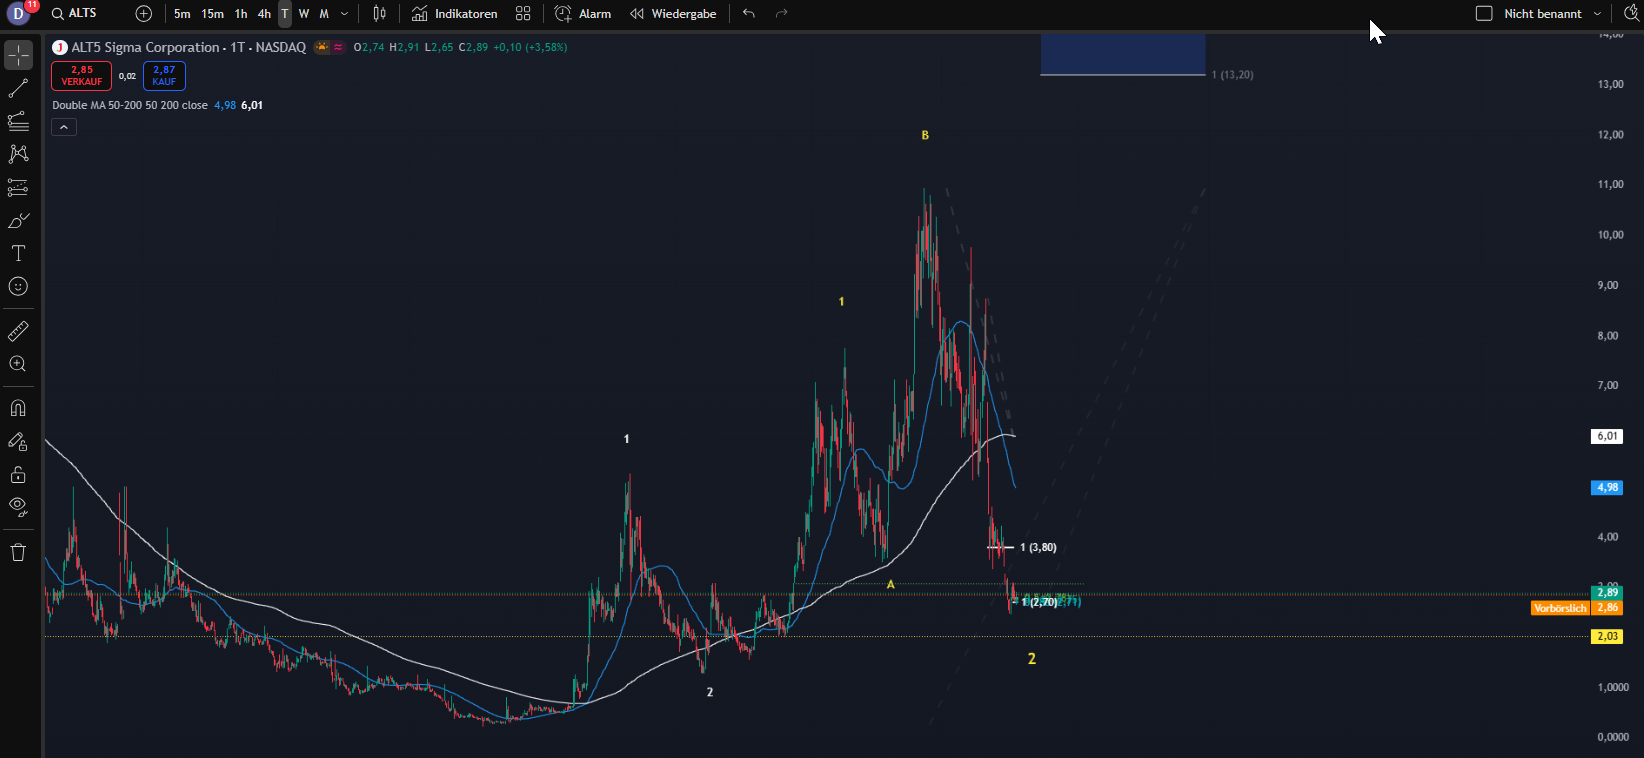Select the trend line drawing tool

pyautogui.click(x=18, y=89)
